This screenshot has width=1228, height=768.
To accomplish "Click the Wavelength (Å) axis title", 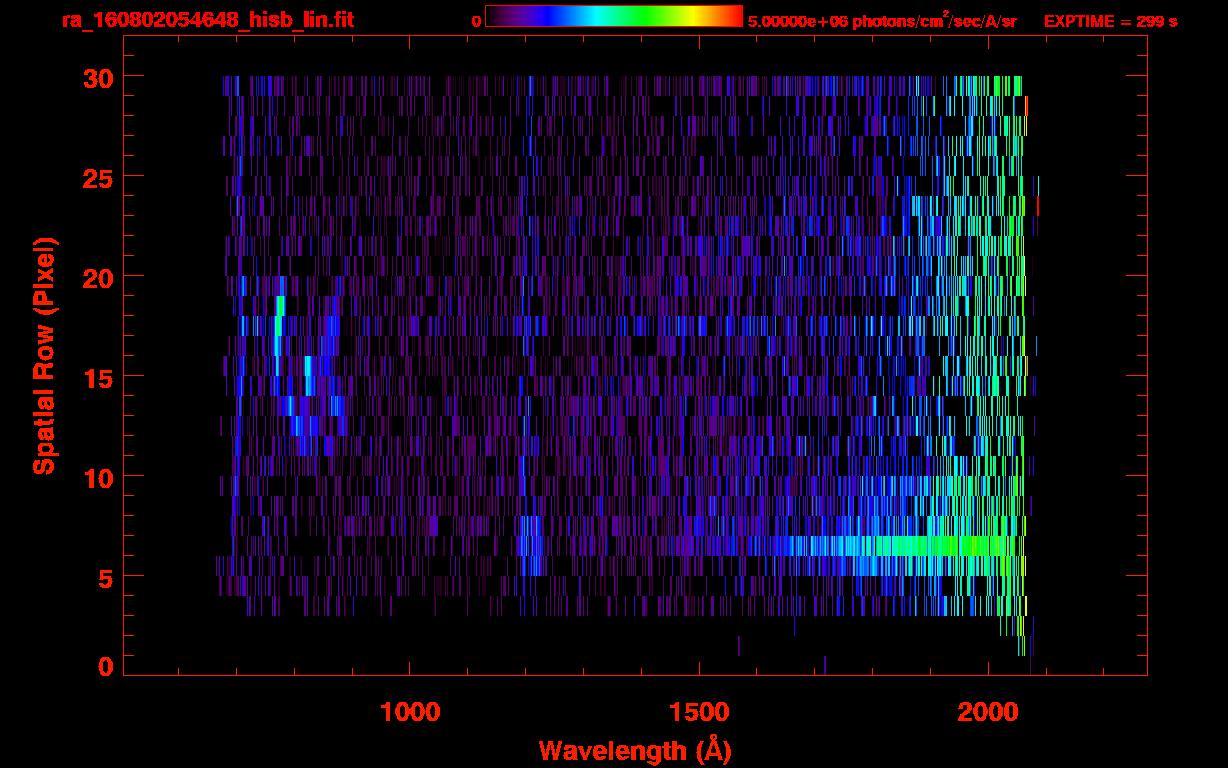I will [635, 750].
